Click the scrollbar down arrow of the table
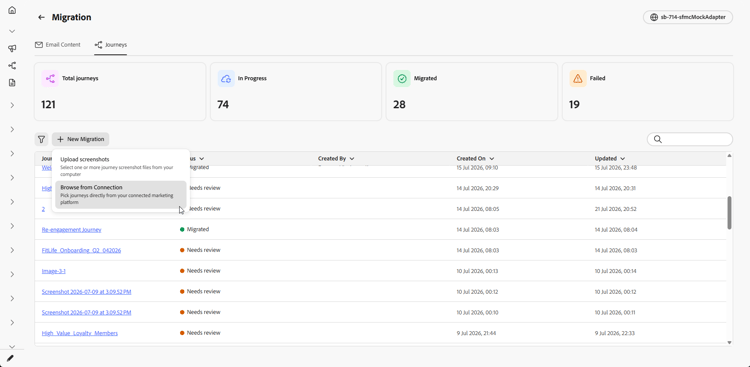750x367 pixels. click(729, 342)
